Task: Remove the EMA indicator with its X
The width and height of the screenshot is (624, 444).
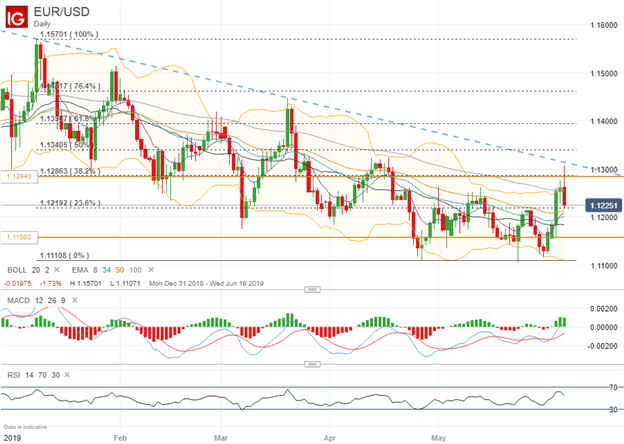Action: point(151,270)
